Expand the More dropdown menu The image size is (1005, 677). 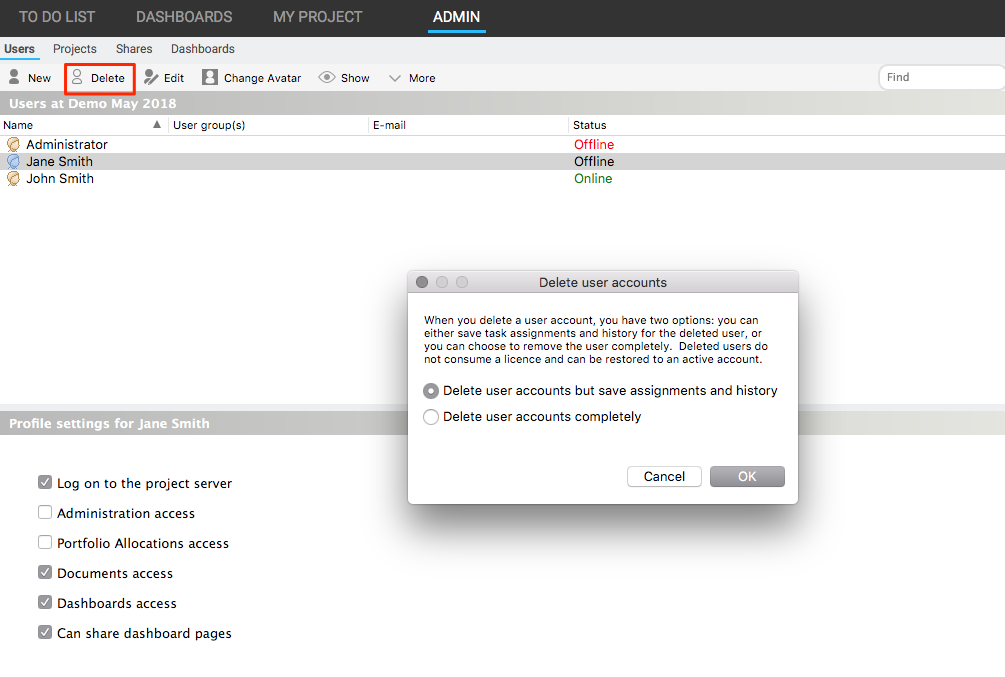click(412, 78)
